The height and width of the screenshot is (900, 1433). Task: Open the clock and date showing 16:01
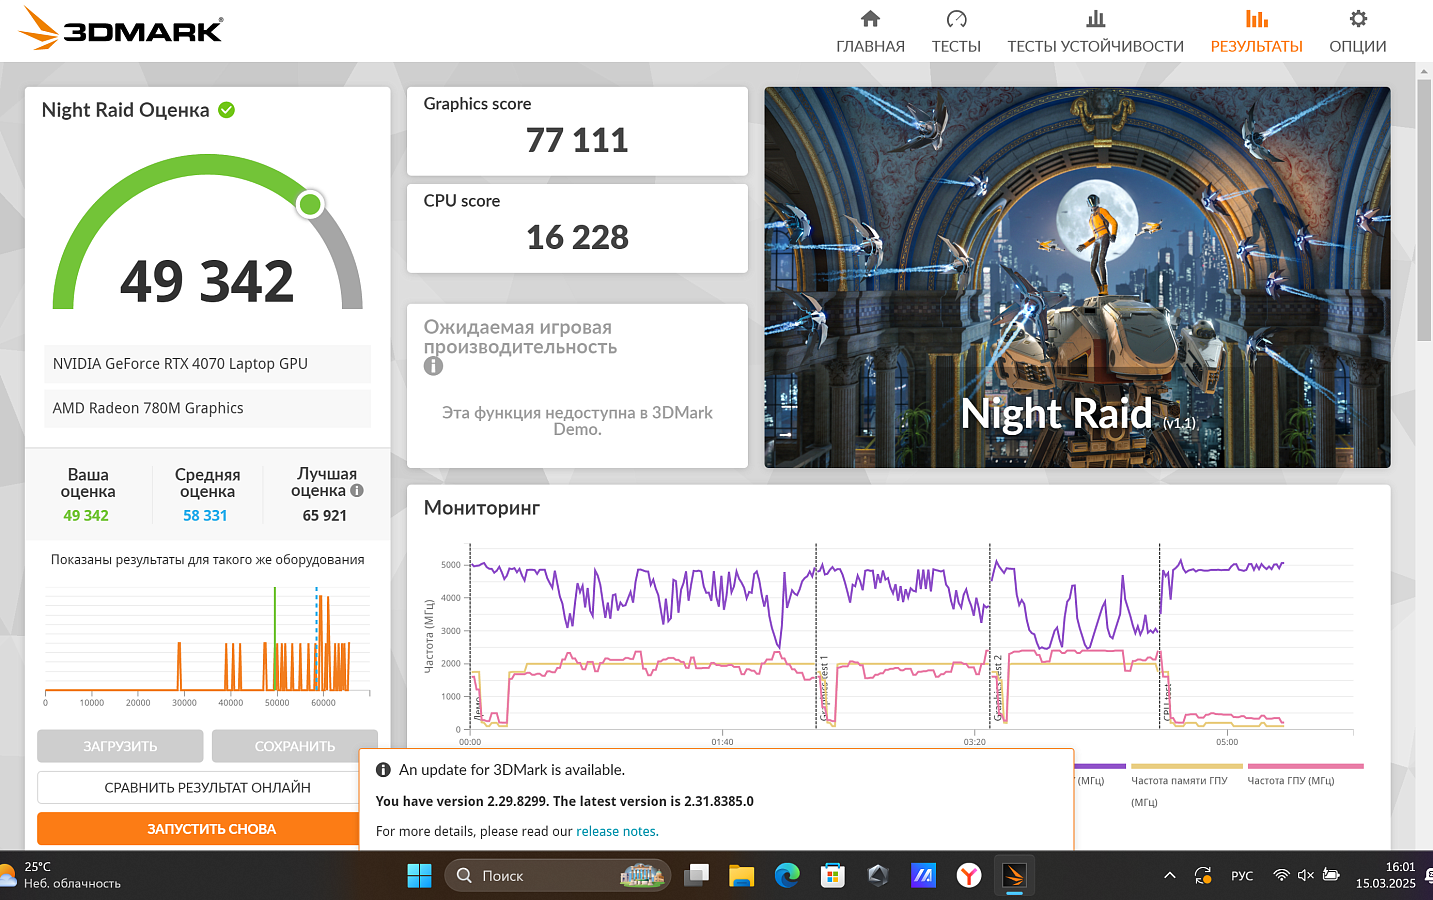[x=1385, y=875]
